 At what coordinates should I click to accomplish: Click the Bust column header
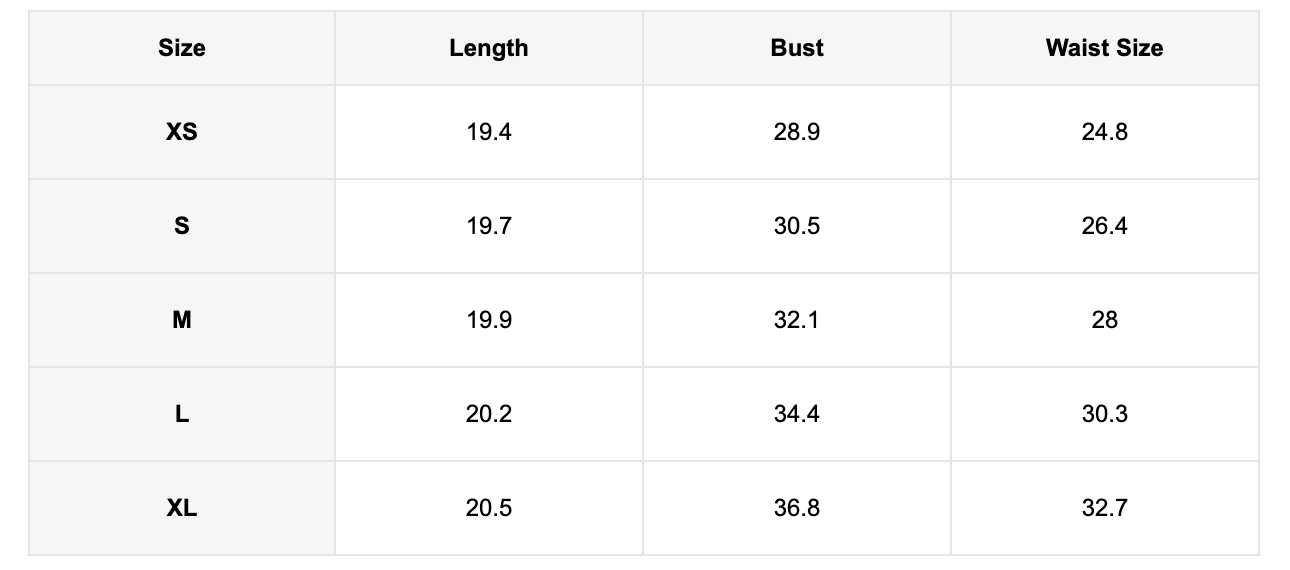(x=797, y=48)
